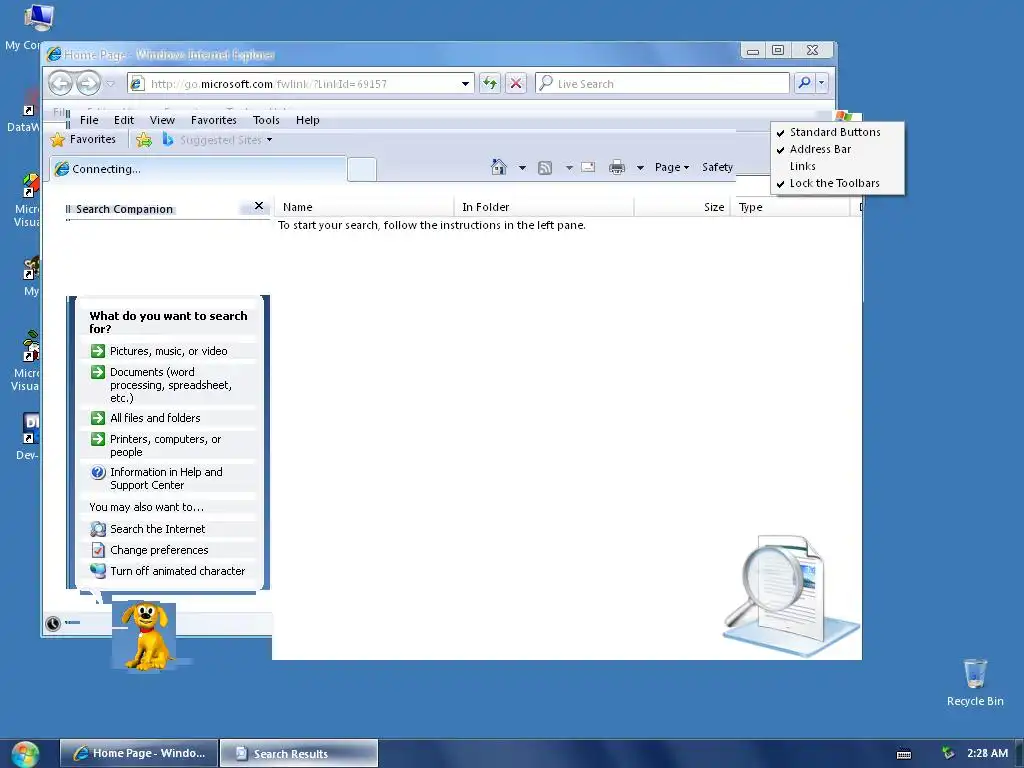Stop loading with the red X icon
This screenshot has height=768, width=1024.
[x=516, y=84]
